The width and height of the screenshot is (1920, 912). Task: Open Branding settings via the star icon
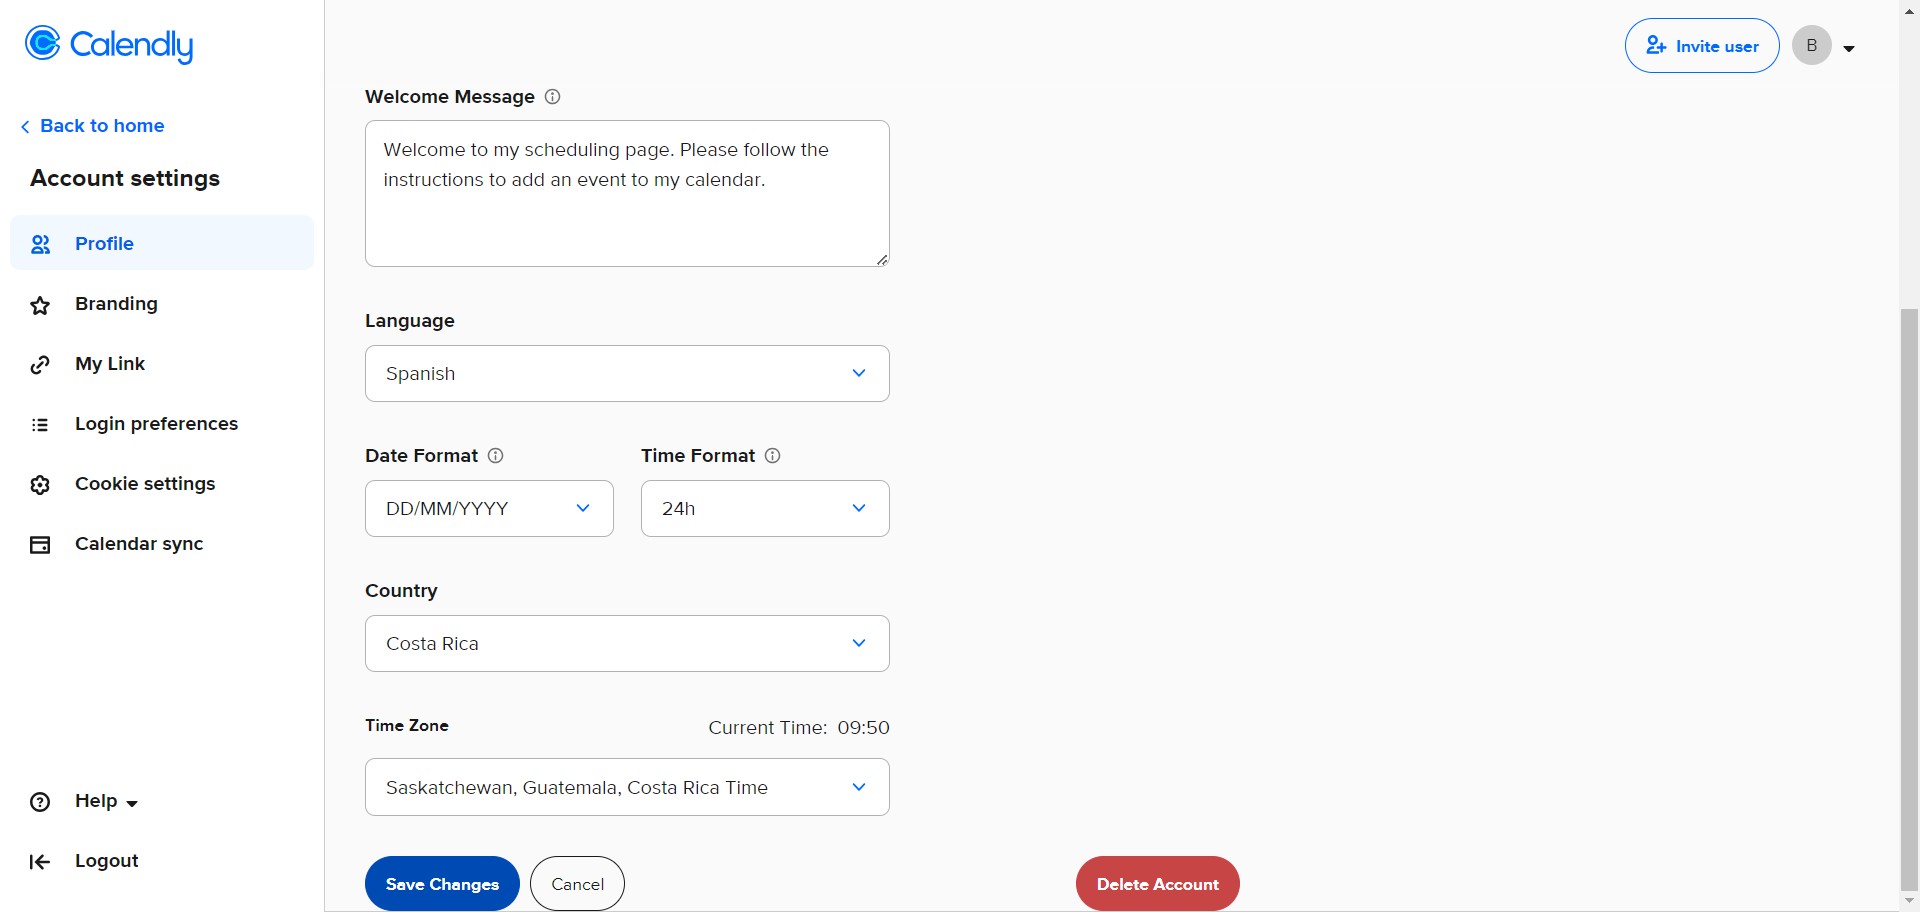point(40,304)
